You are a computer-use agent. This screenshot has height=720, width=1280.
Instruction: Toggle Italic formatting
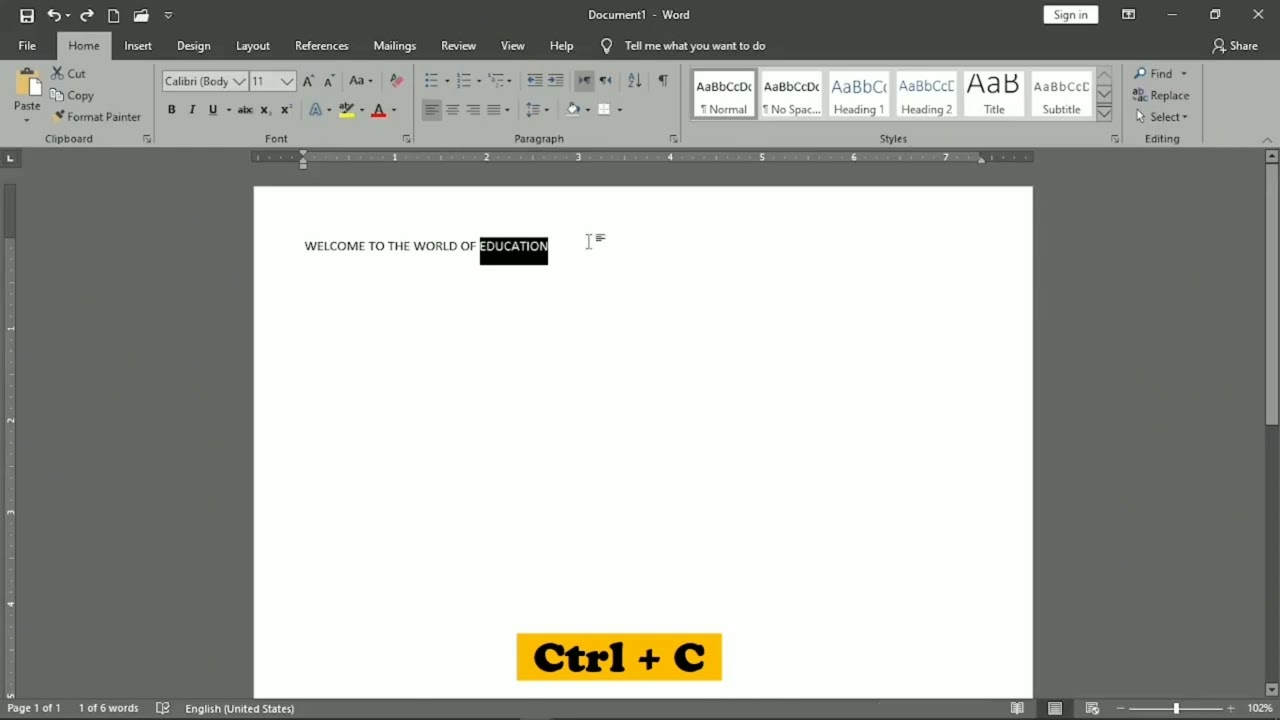click(192, 110)
